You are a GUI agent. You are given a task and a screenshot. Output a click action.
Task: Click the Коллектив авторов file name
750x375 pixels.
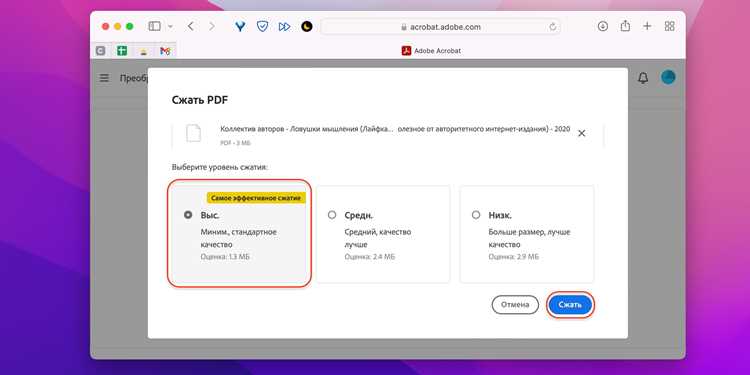click(395, 129)
